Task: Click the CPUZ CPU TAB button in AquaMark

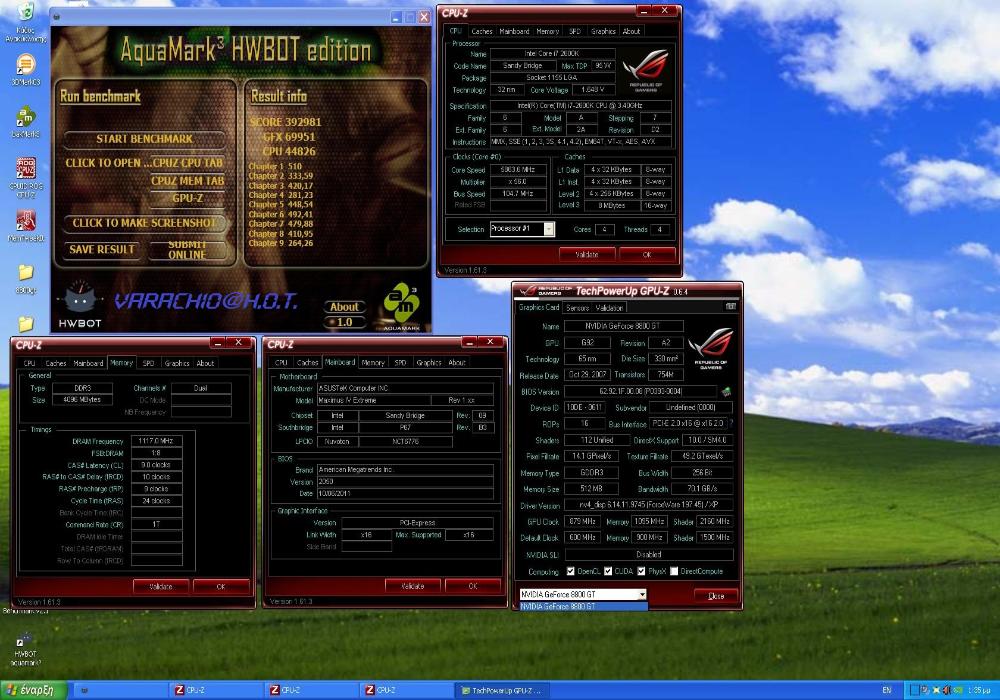Action: tap(188, 163)
